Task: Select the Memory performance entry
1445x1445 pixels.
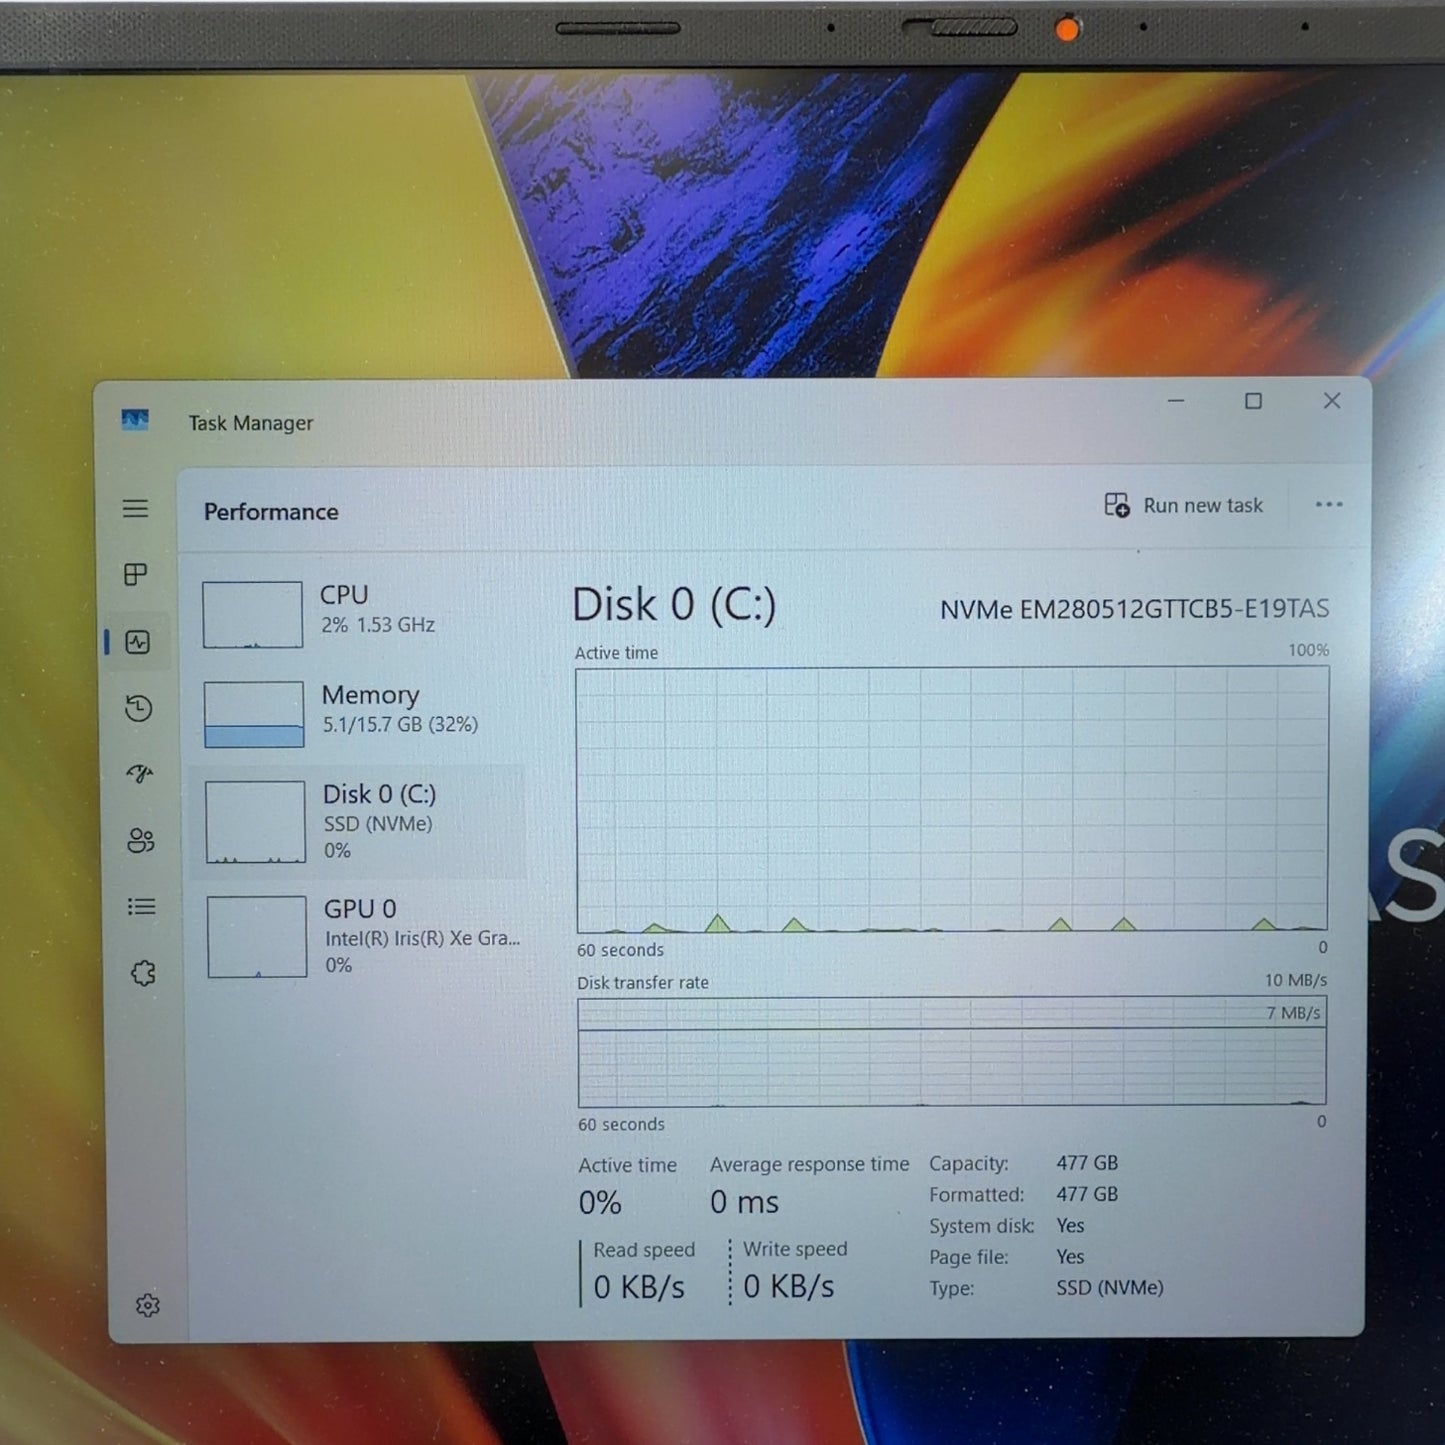Action: 360,712
